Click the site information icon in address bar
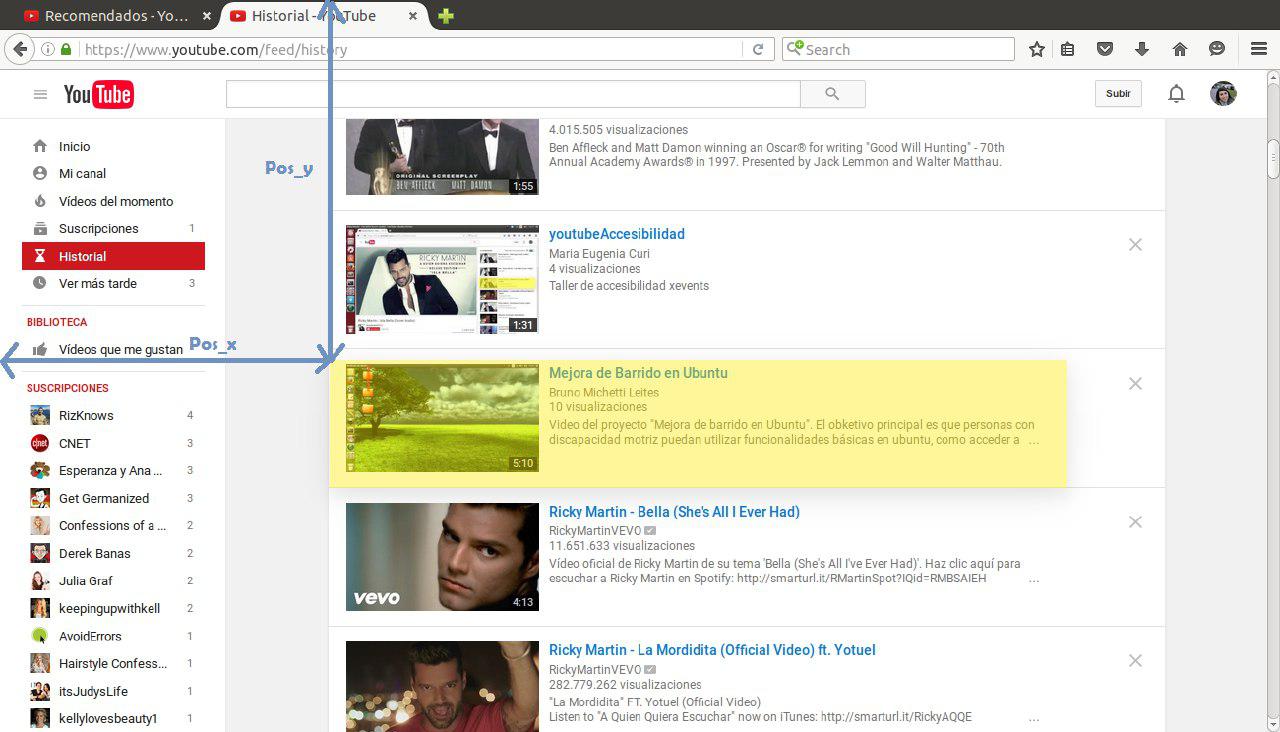Viewport: 1280px width, 732px height. [47, 49]
